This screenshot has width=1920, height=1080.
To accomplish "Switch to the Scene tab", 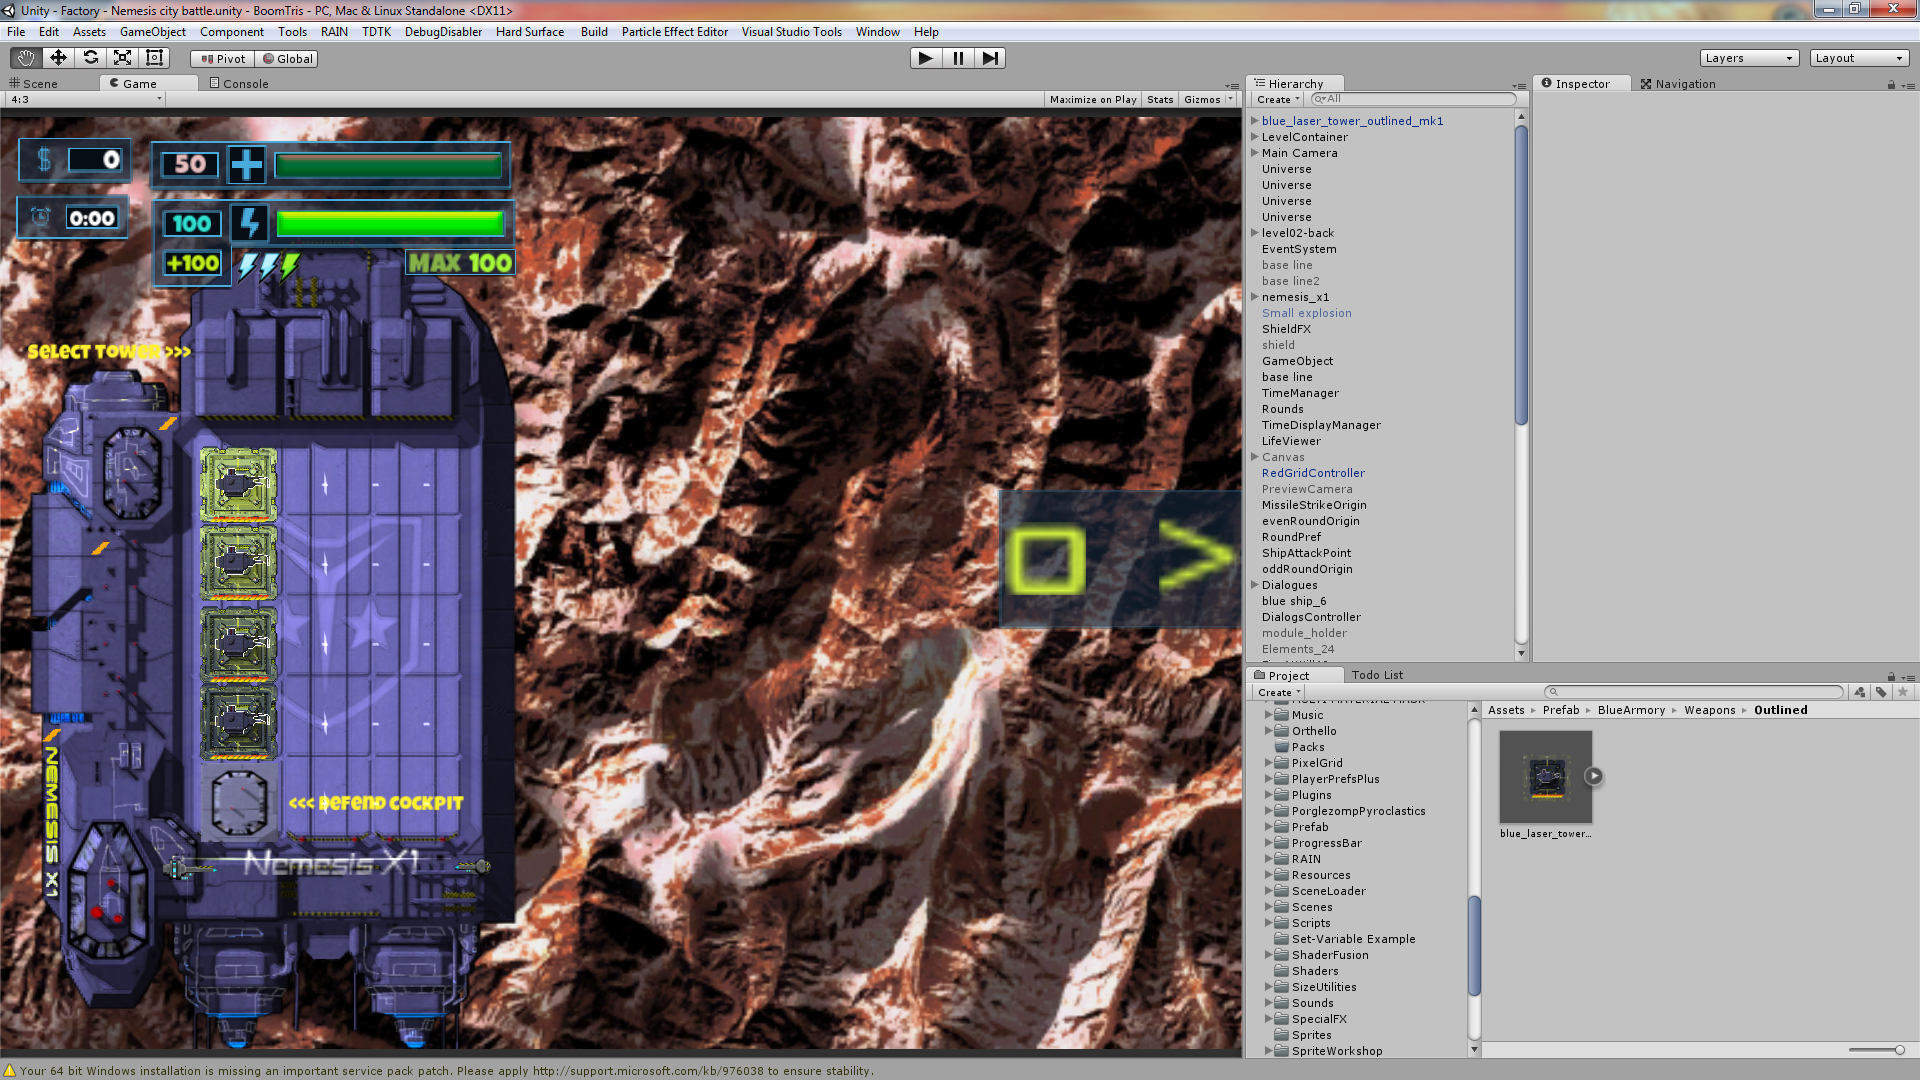I will click(33, 84).
